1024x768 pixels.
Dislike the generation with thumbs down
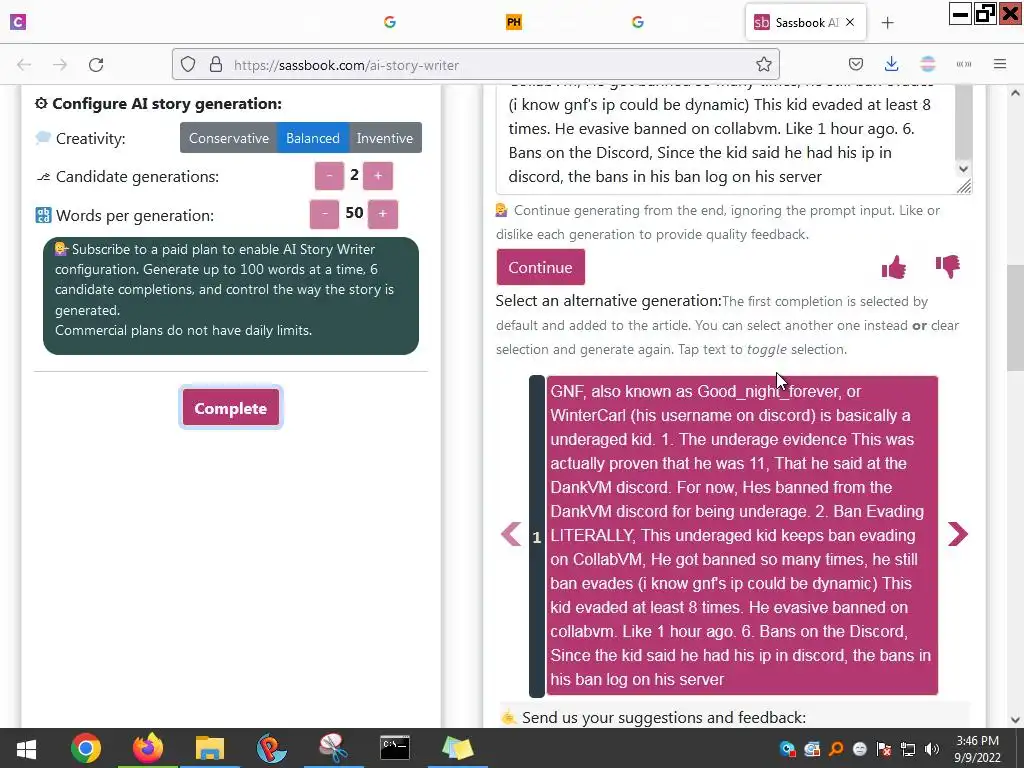pyautogui.click(x=948, y=266)
